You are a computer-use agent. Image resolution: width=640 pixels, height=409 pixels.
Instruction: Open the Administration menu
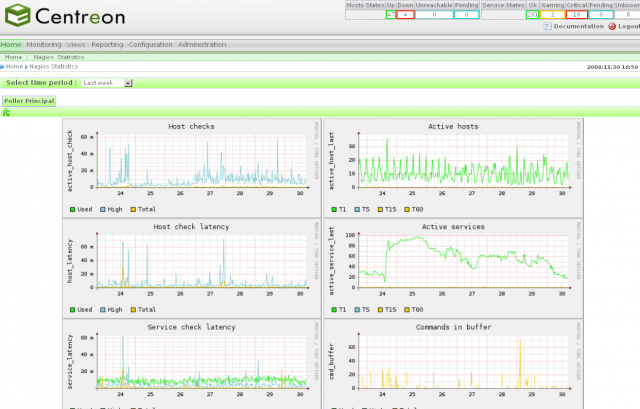coord(202,45)
